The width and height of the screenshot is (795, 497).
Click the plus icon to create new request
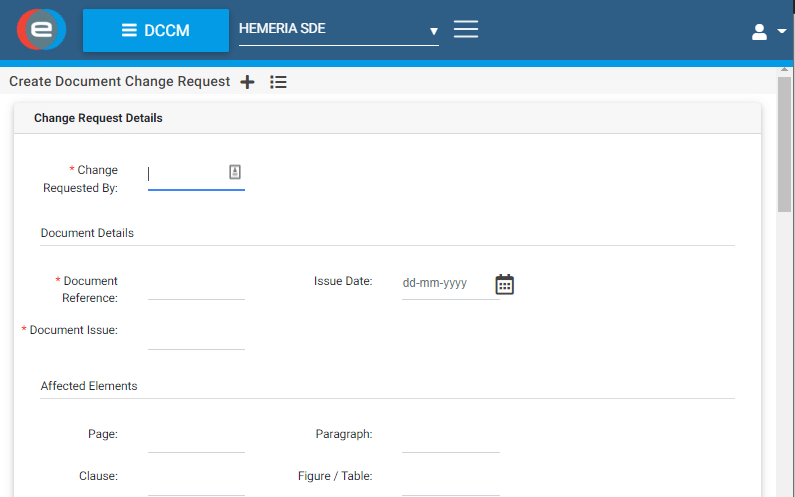tap(248, 82)
